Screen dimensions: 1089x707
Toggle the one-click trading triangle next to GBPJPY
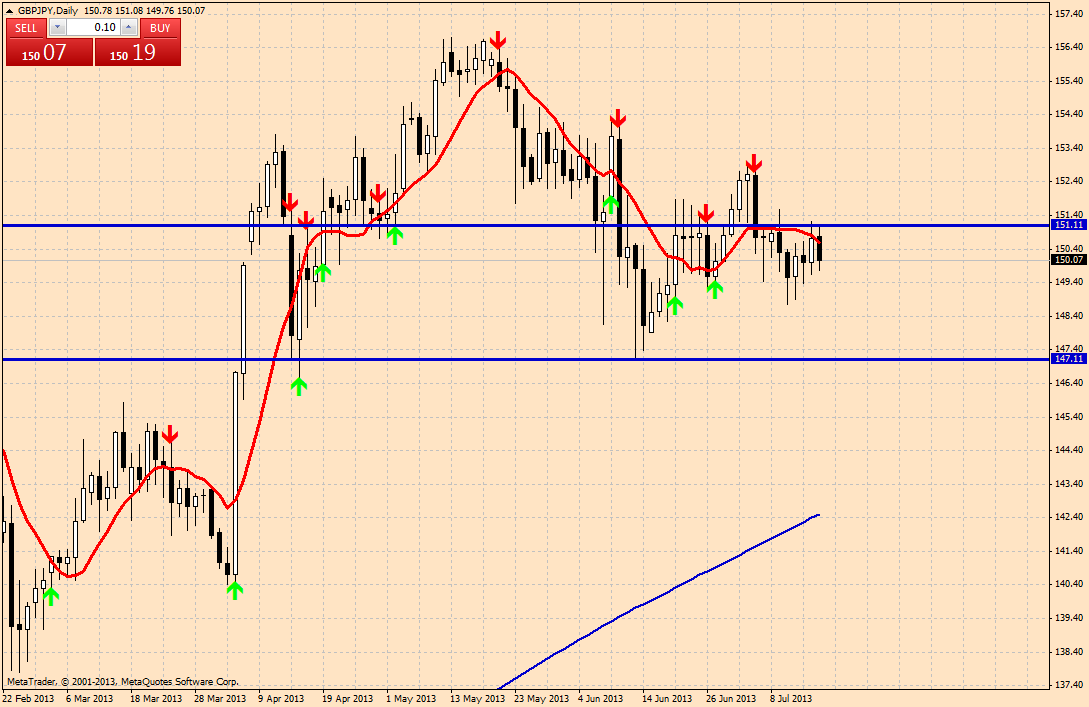pos(10,10)
